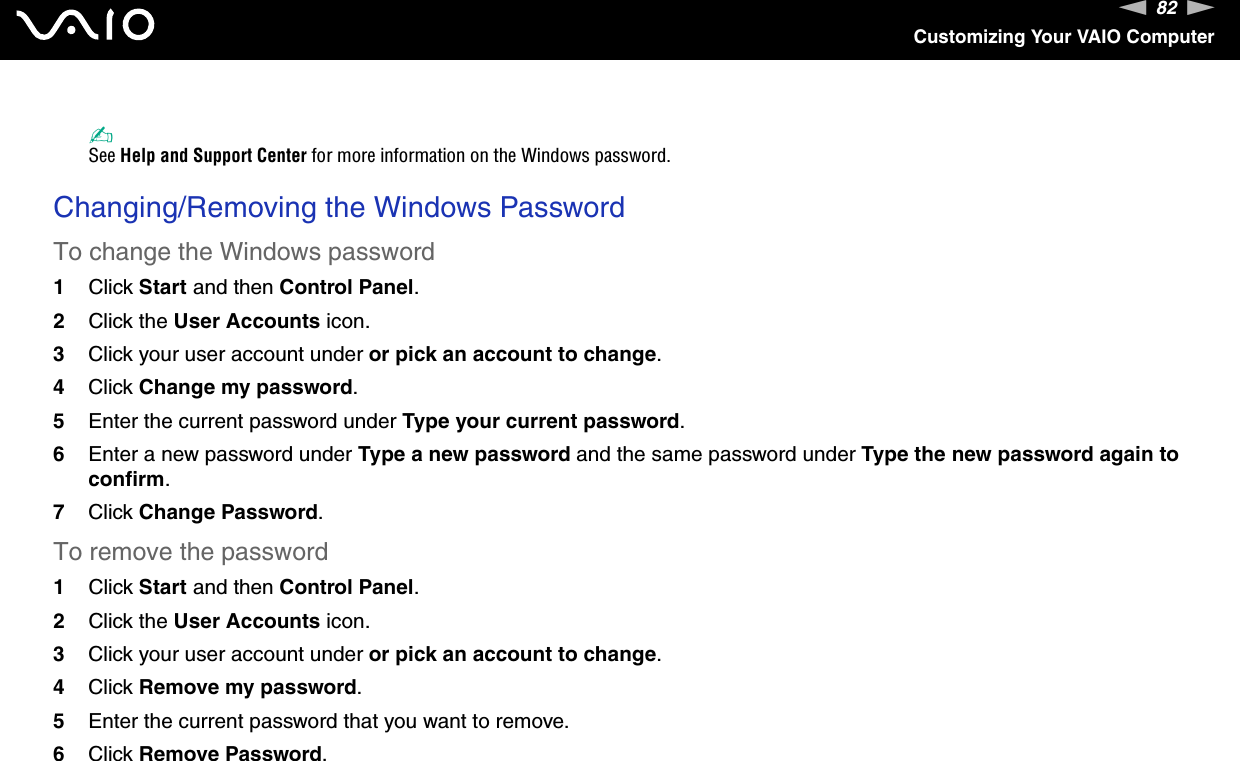Open the Customizing Your VAIO Computer header
This screenshot has width=1240, height=761.
pos(1063,37)
